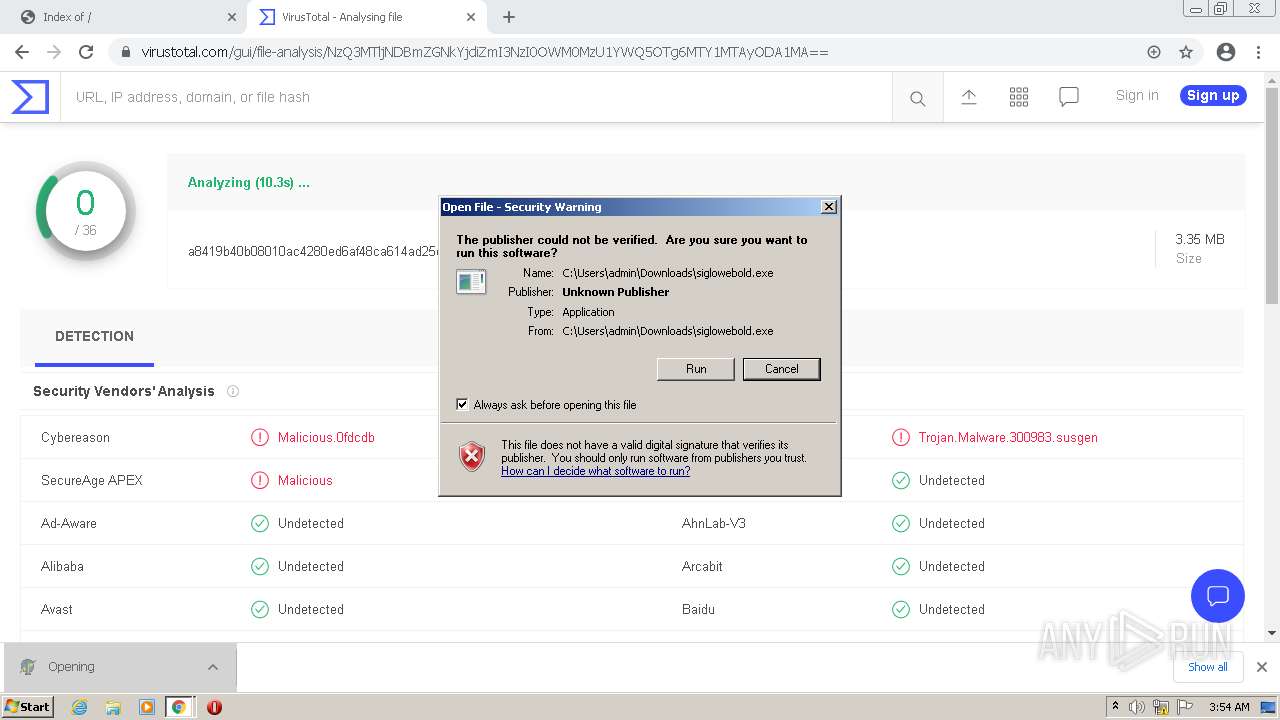Switch to the Index of / tab
The width and height of the screenshot is (1280, 720).
click(125, 17)
